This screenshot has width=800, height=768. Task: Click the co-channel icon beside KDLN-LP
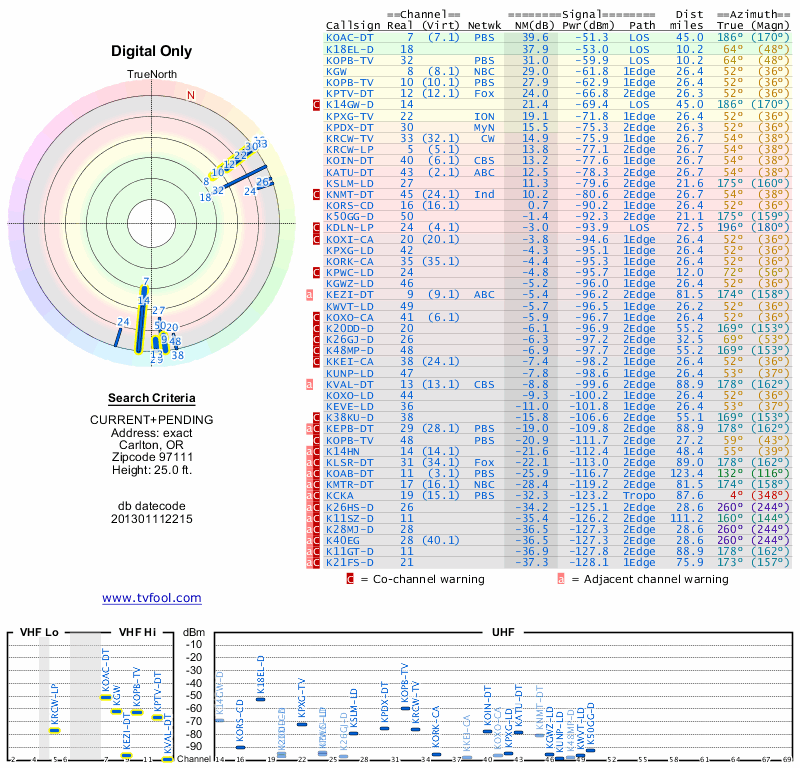pos(317,227)
